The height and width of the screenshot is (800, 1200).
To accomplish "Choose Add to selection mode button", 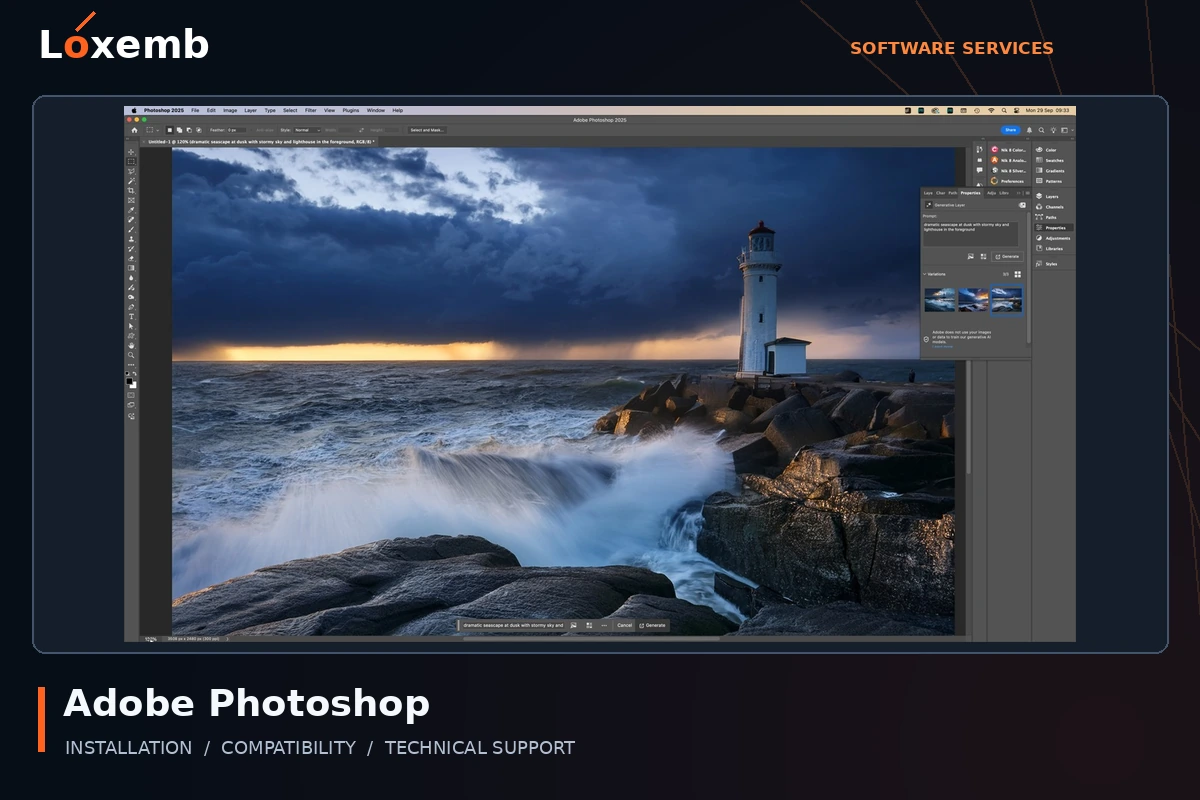I will [179, 130].
